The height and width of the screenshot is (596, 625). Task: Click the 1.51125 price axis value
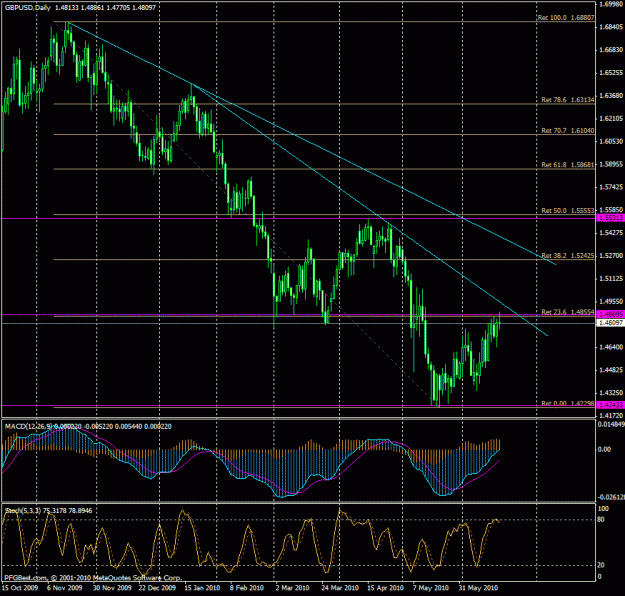coord(611,278)
